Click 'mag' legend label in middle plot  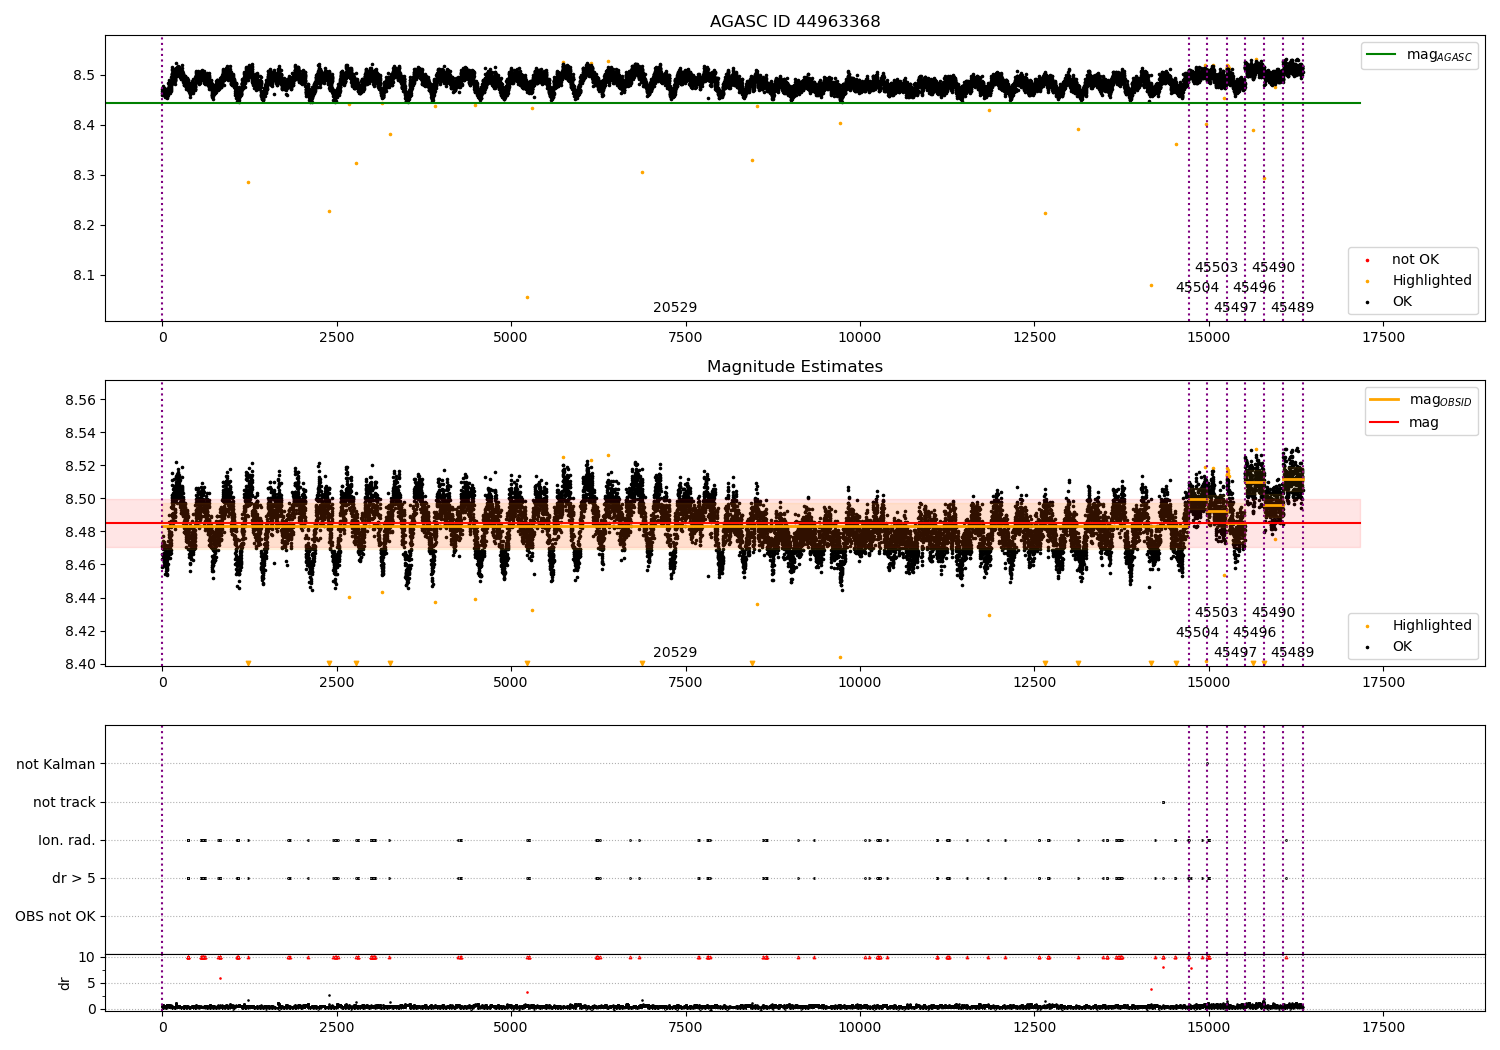click(1424, 422)
